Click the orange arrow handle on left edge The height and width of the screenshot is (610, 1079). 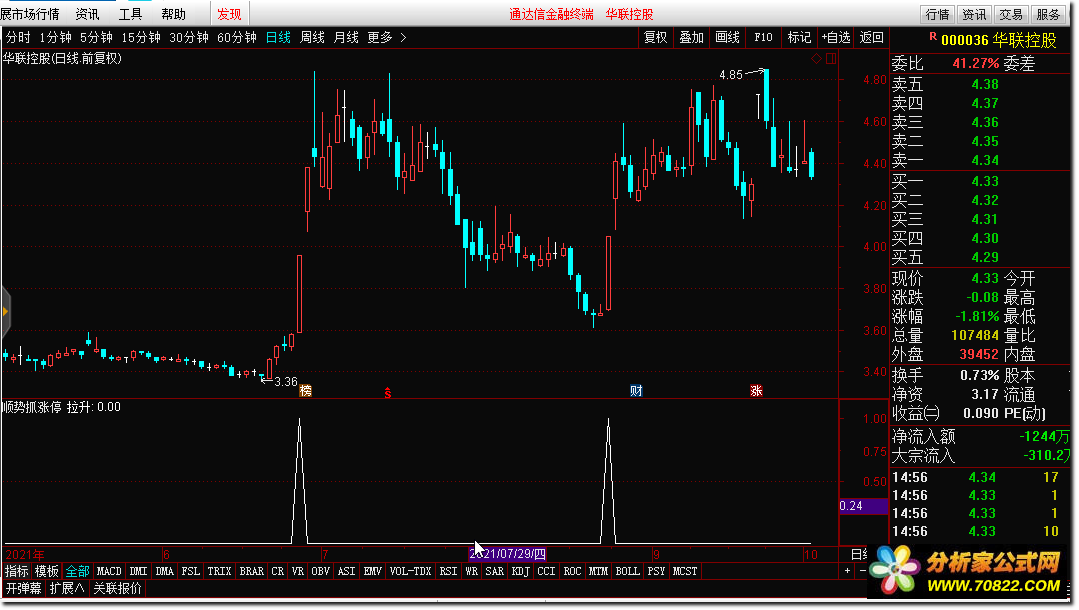(6, 312)
